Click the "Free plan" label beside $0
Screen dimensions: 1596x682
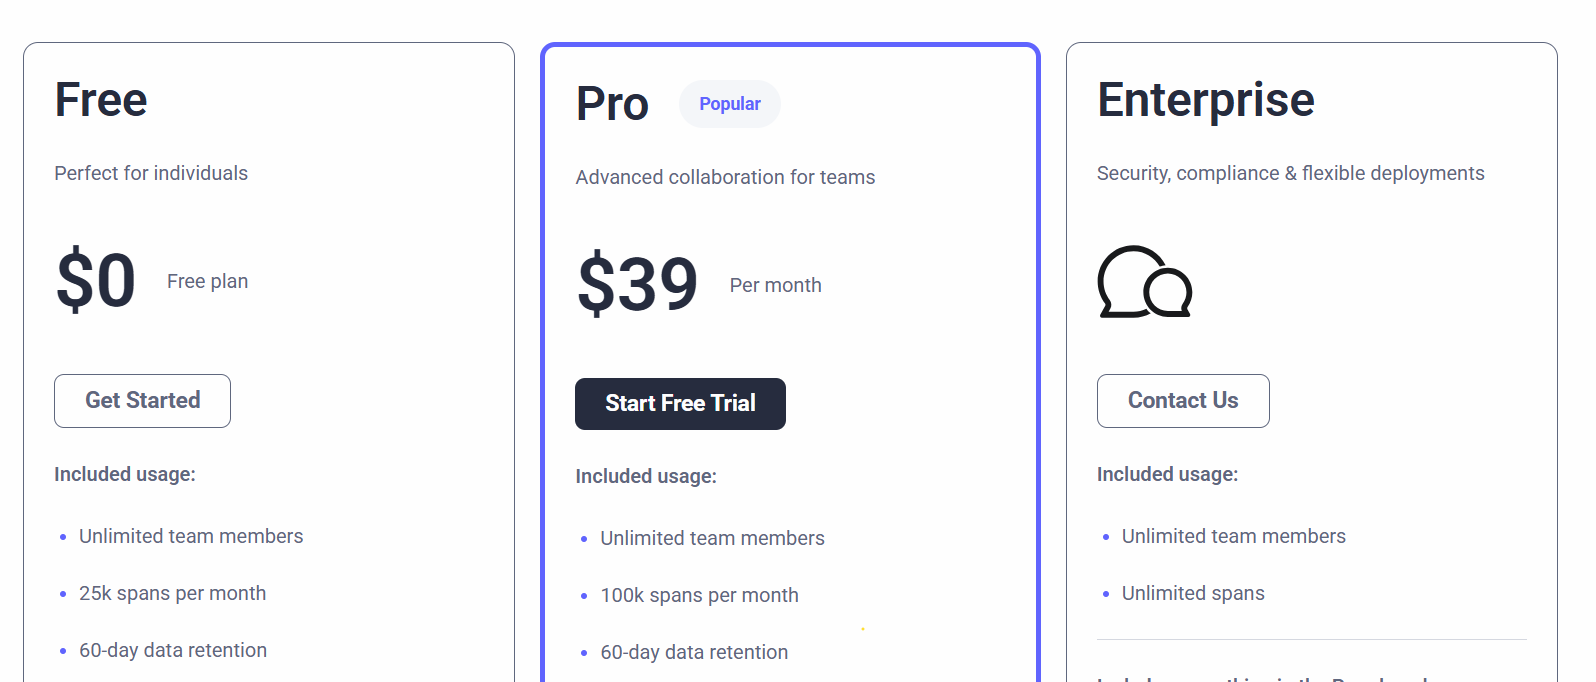(x=207, y=282)
